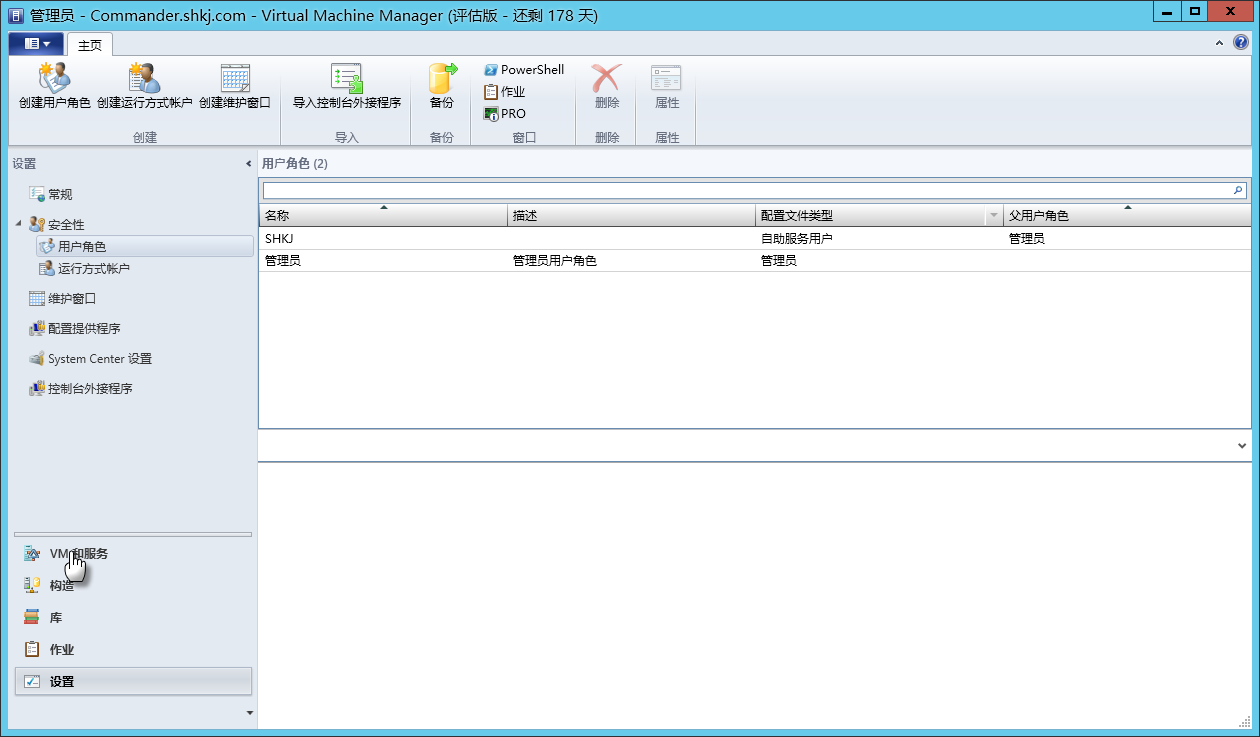Open the 作业 window from the ribbon

pyautogui.click(x=505, y=92)
